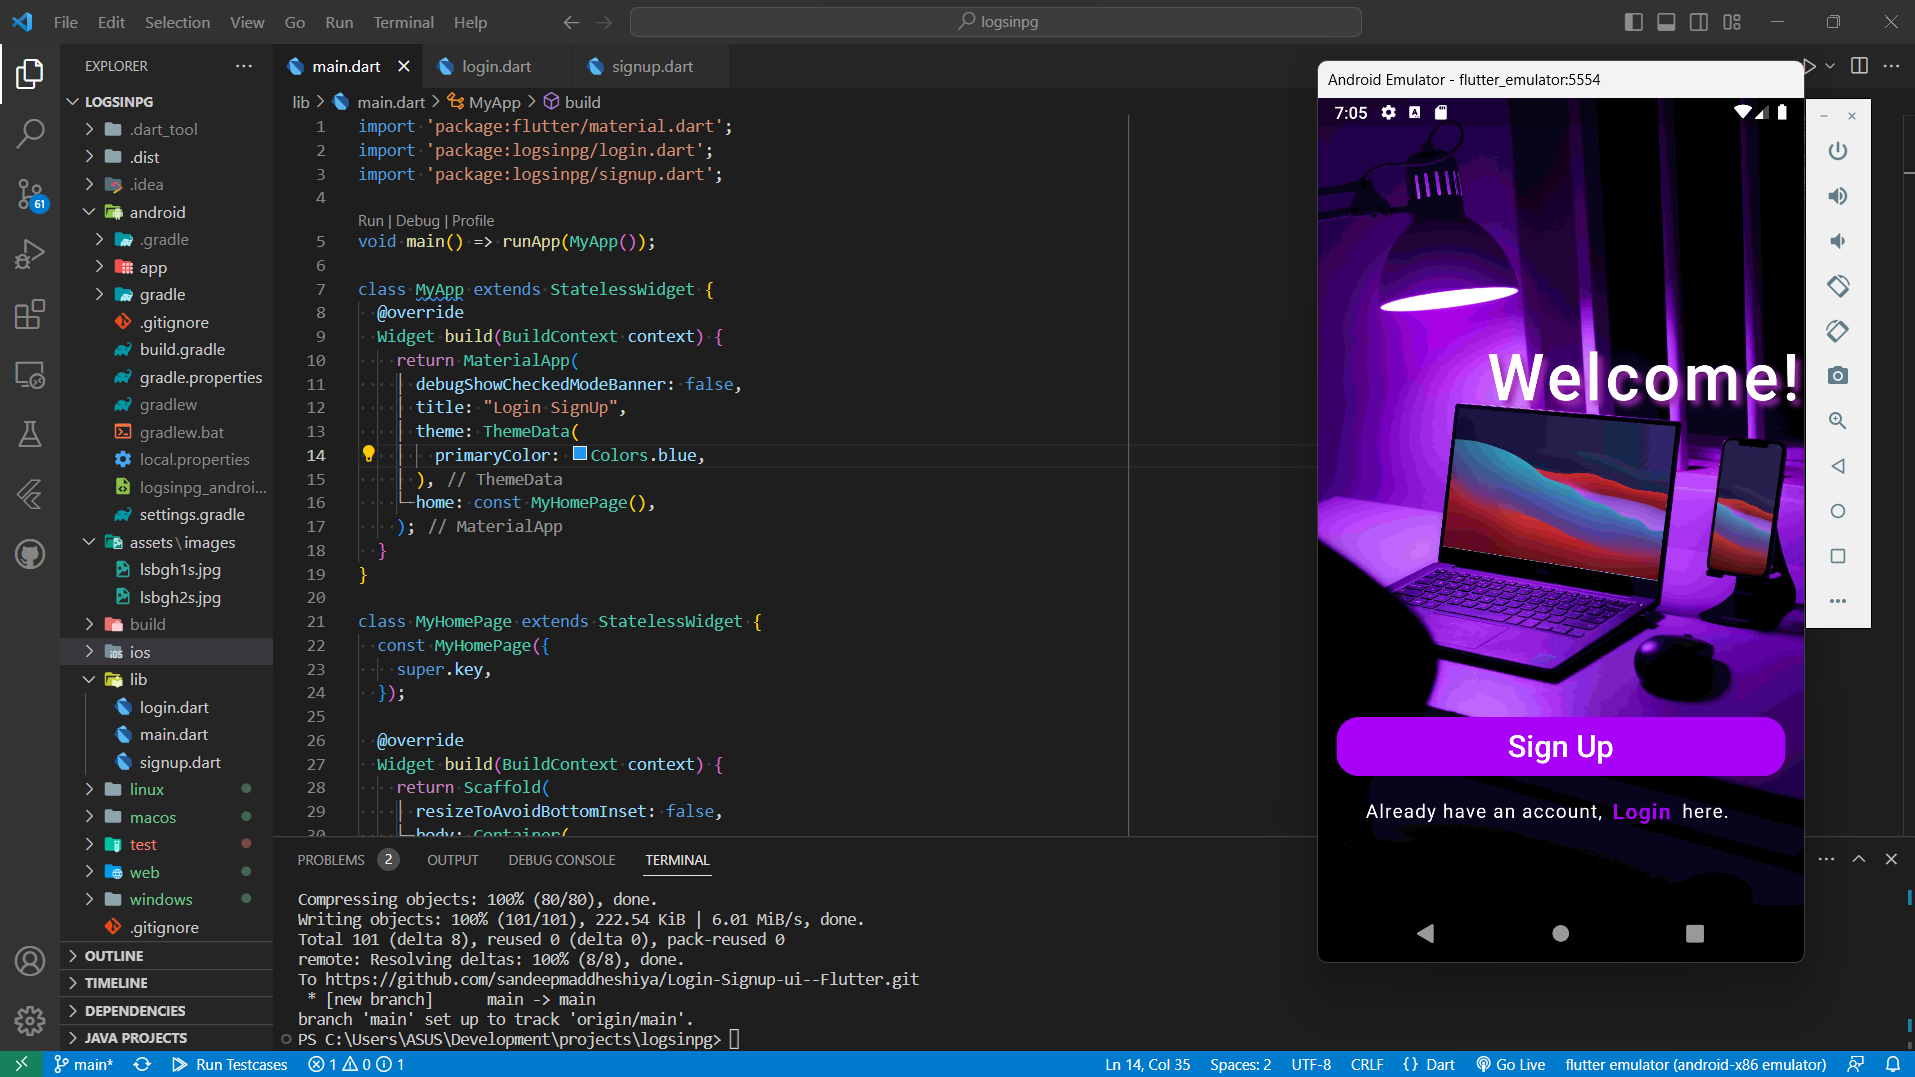Open the Source Control view with 61 changes
Viewport: 1915px width, 1077px height.
(x=30, y=194)
